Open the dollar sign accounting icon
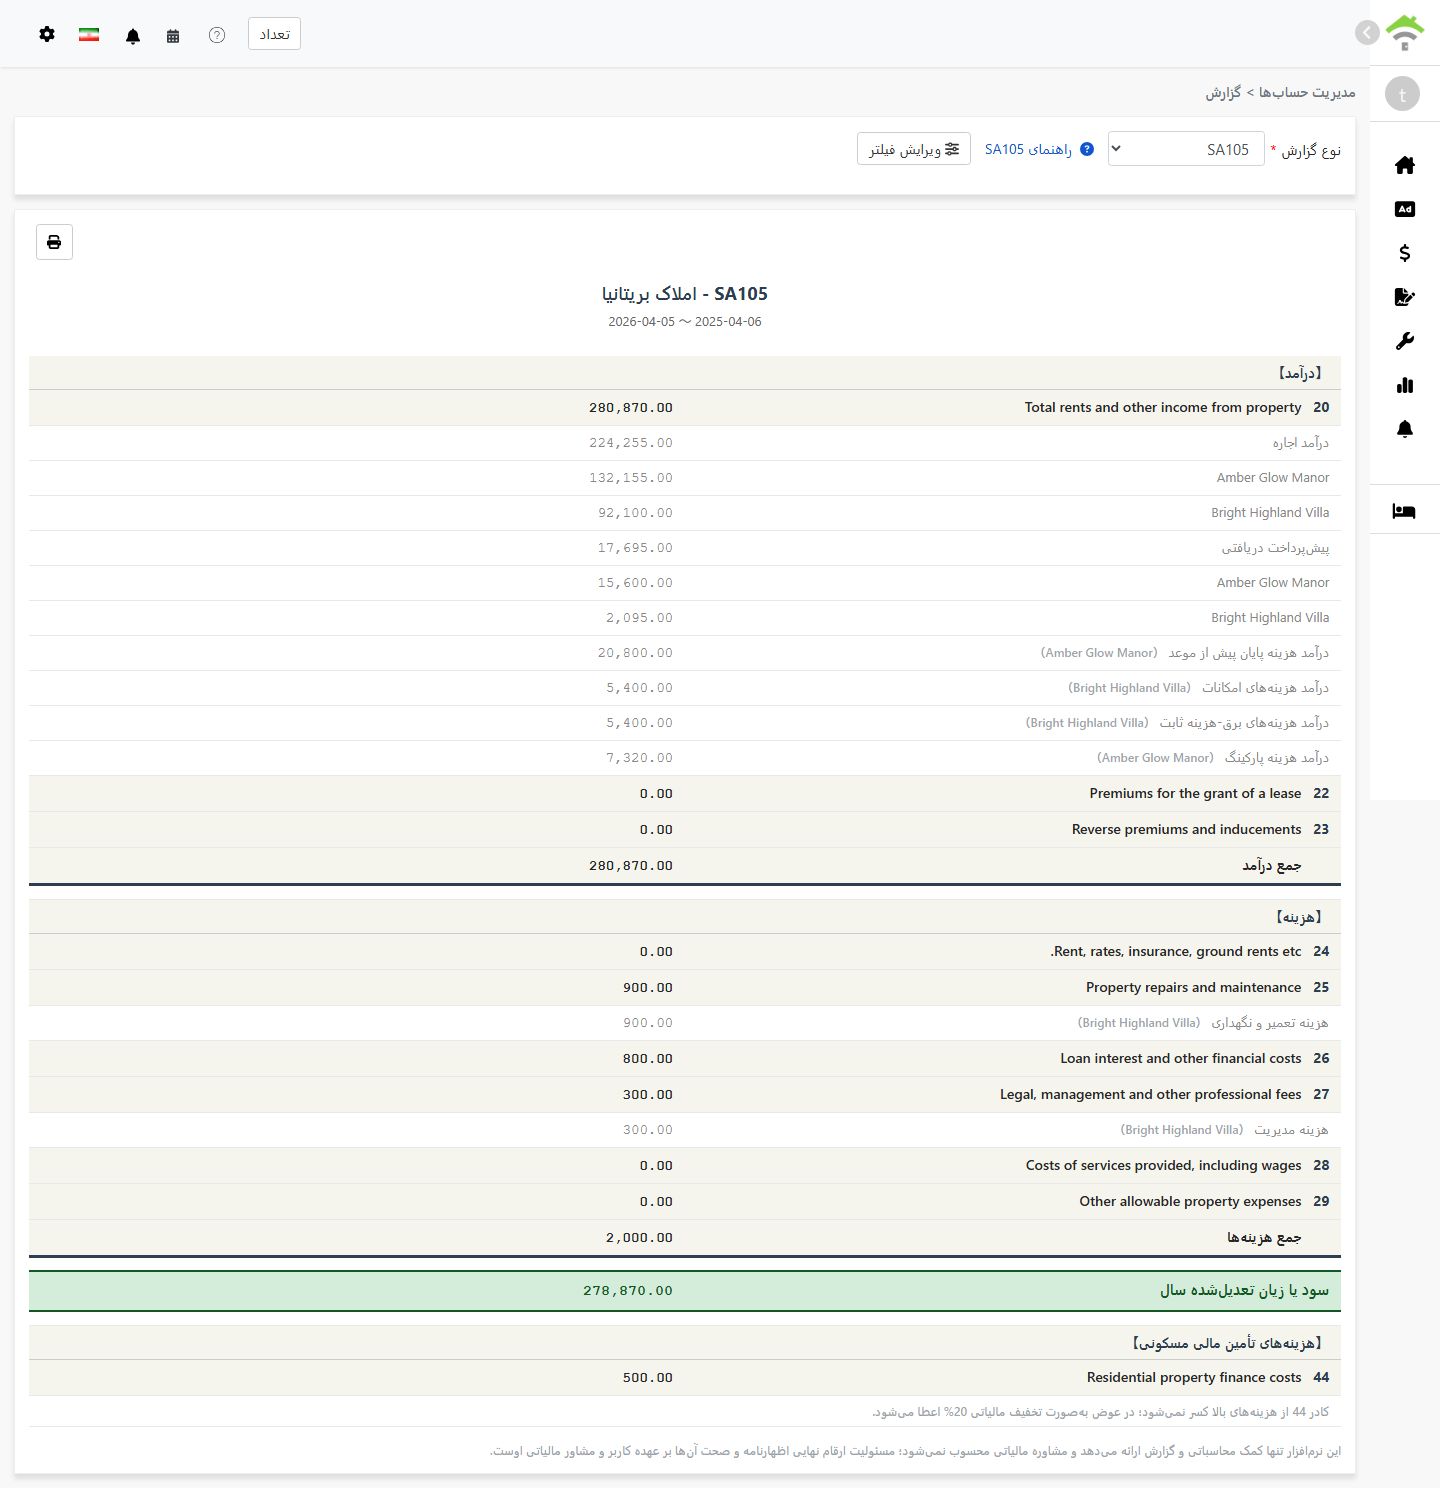 (1404, 253)
